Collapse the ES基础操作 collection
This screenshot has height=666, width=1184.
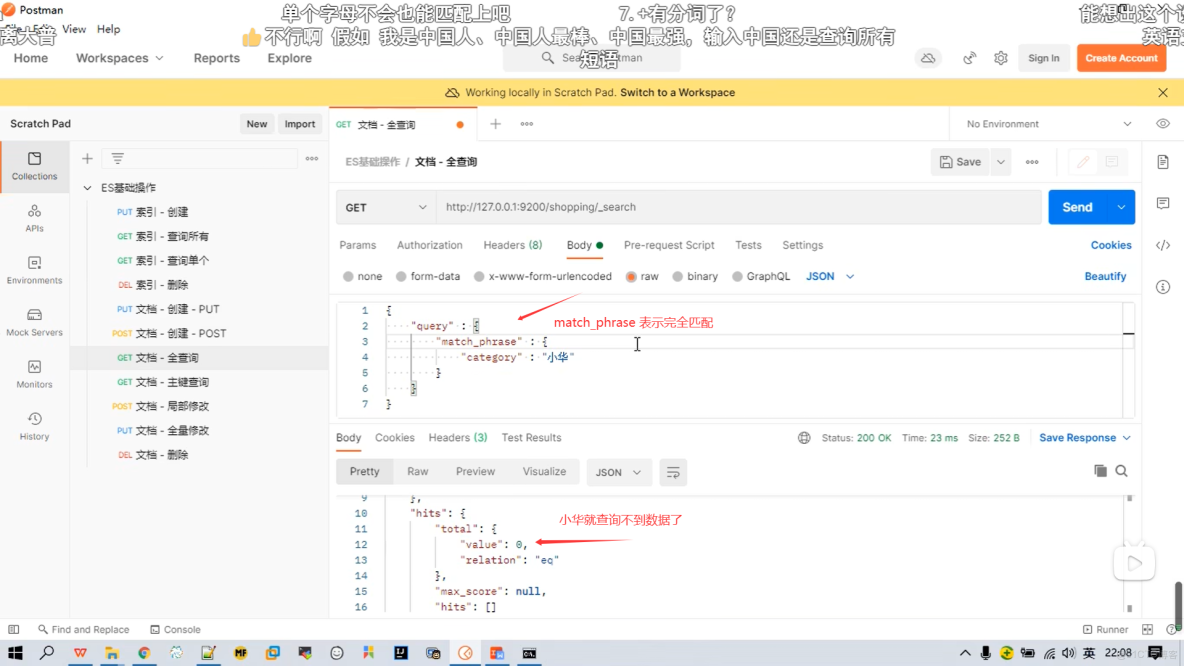point(89,186)
